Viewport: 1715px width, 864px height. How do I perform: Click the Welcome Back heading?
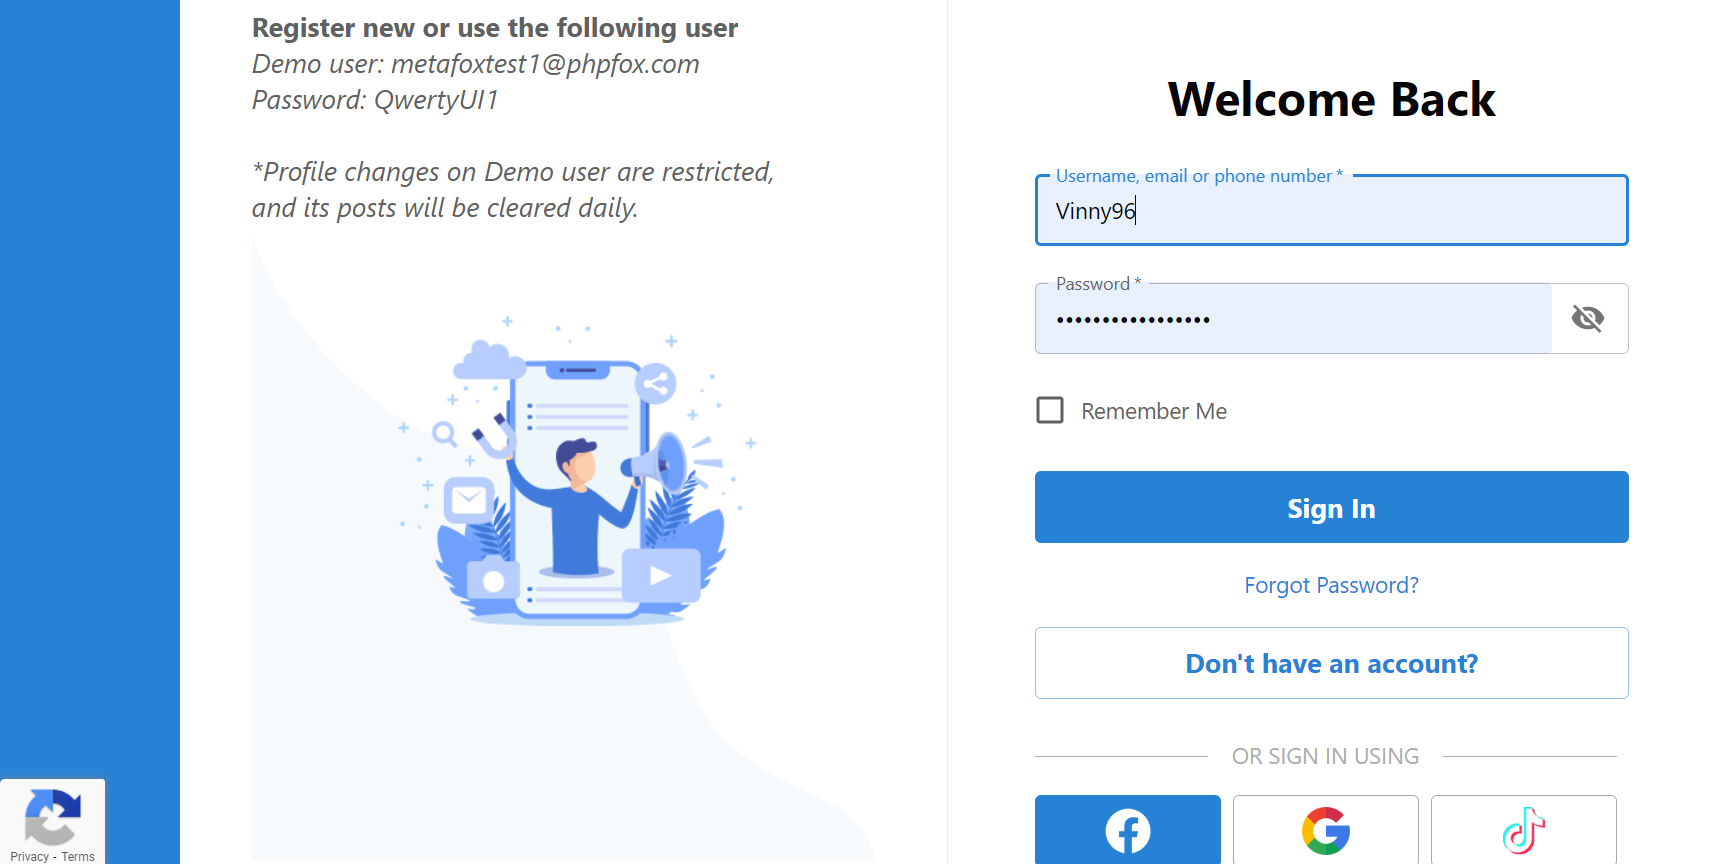pos(1331,100)
